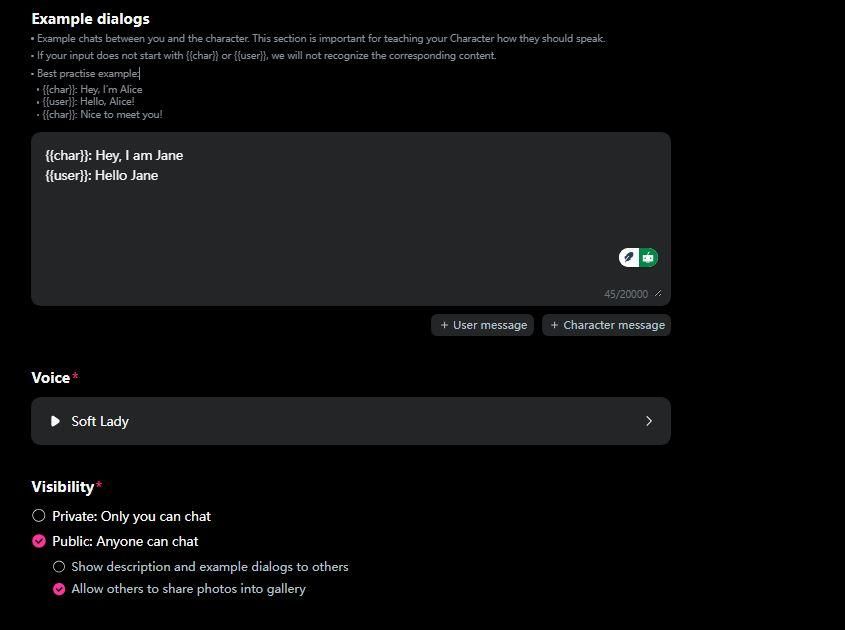The image size is (845, 630).
Task: Click the {{char}}: Hey, I am Jane line
Action: pos(114,155)
